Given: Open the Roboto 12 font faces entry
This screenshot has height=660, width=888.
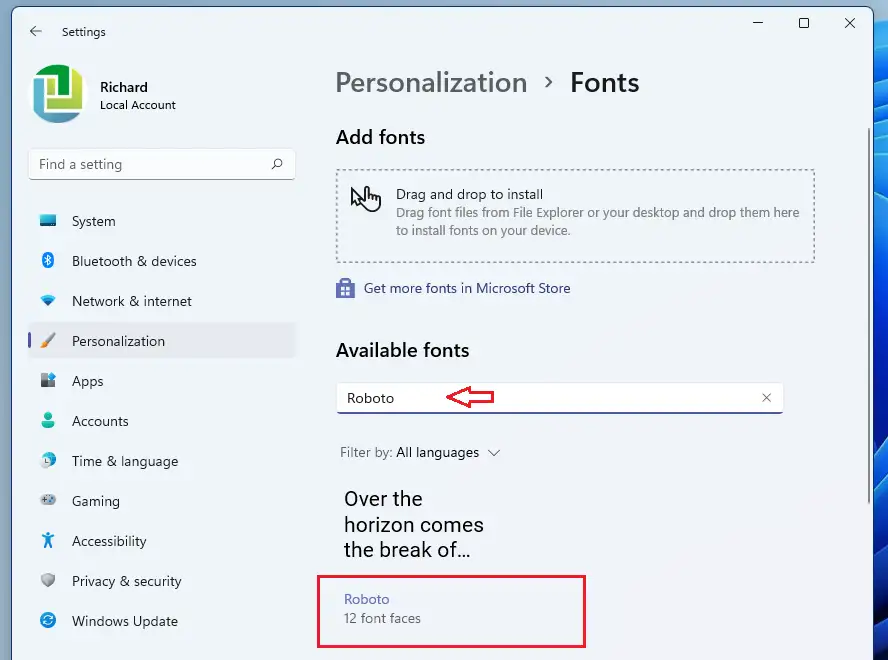Looking at the screenshot, I should click(x=451, y=611).
